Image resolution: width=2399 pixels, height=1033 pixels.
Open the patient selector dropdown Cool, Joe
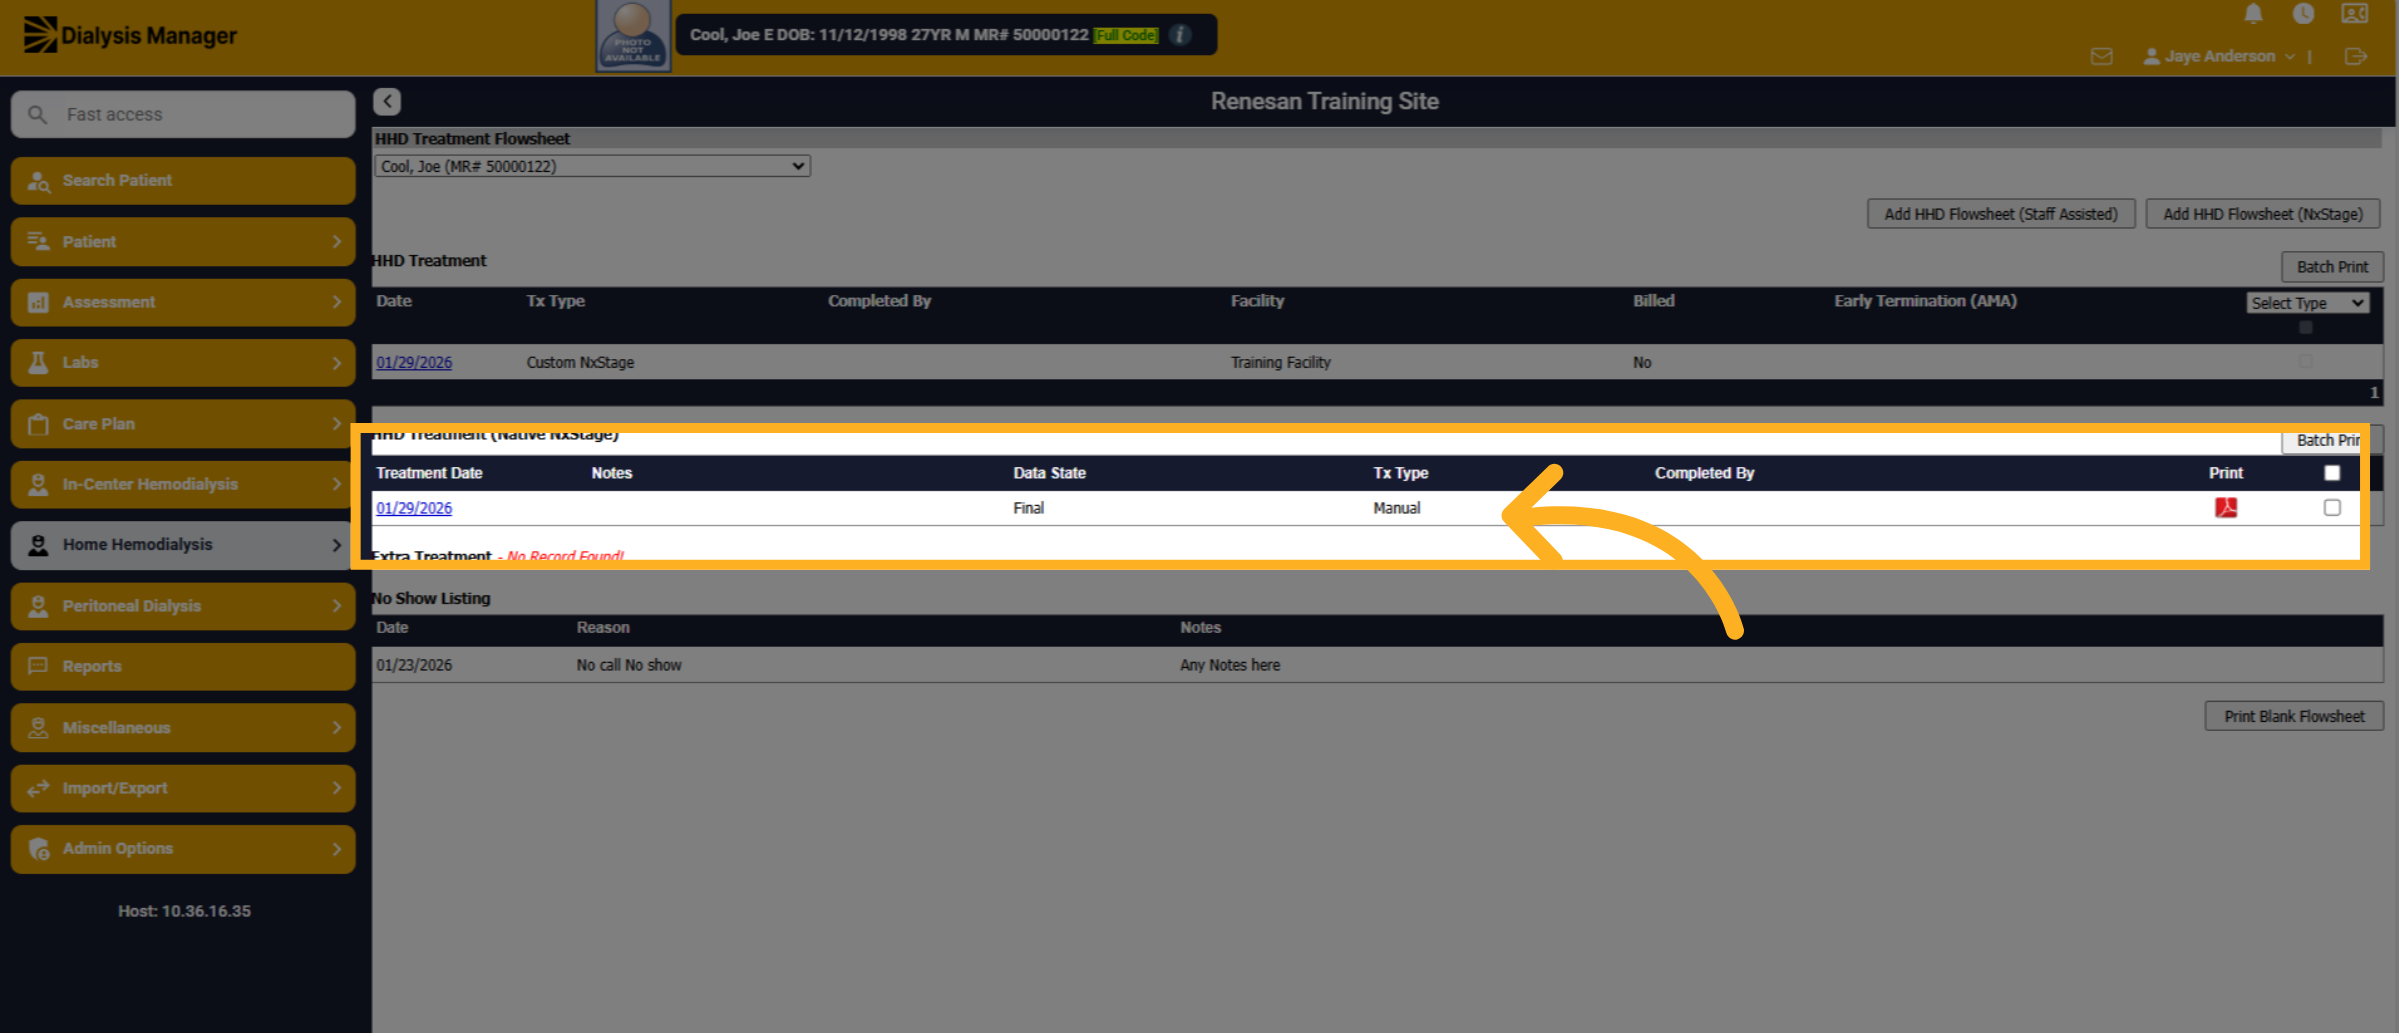(592, 166)
